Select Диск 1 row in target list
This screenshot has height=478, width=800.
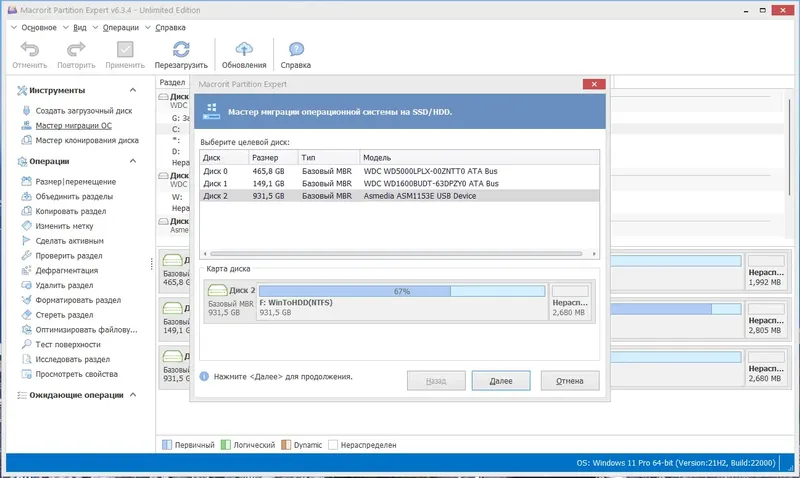[399, 184]
